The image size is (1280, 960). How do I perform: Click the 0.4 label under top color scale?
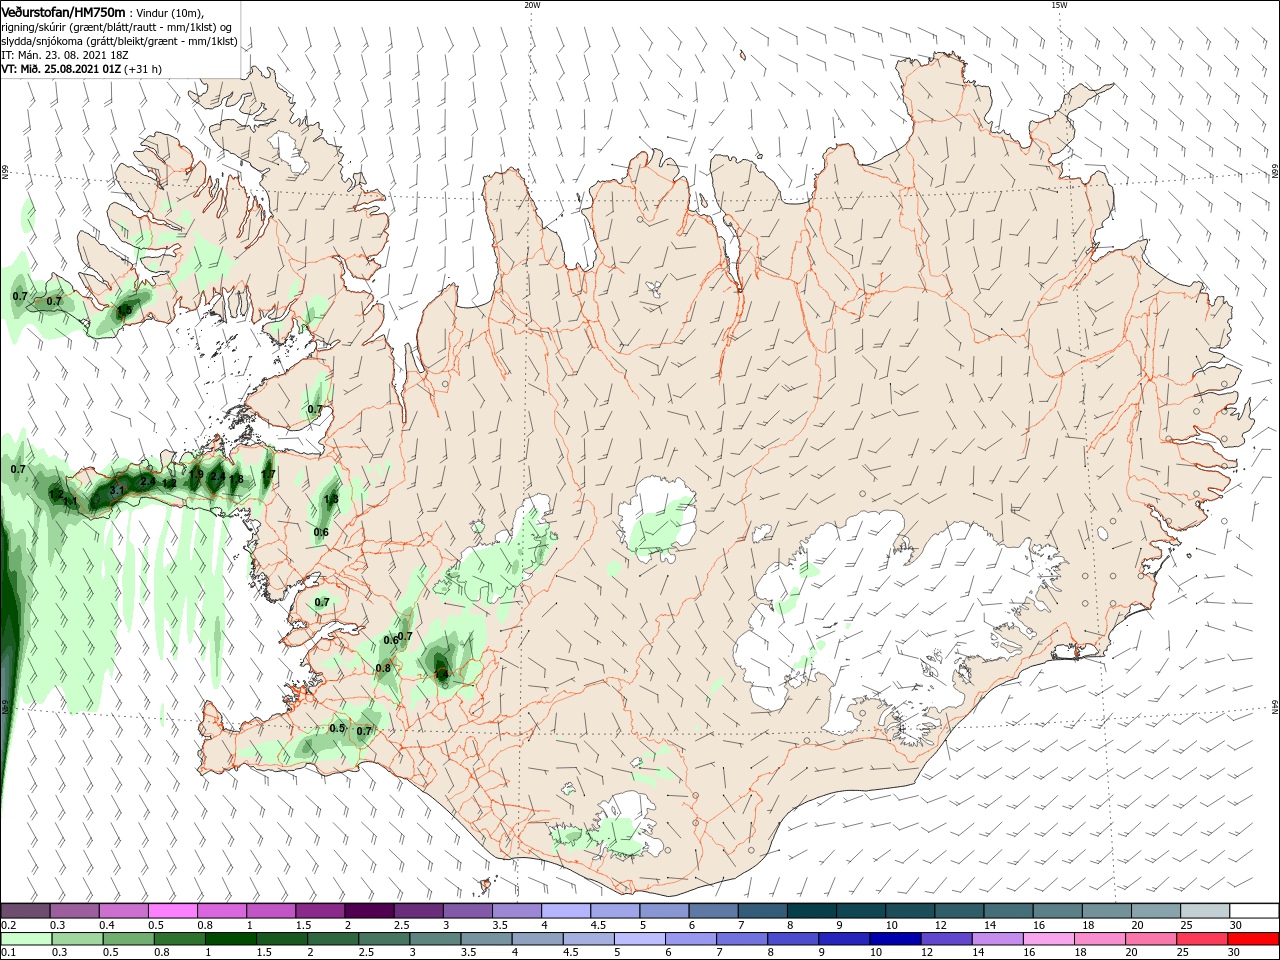tap(107, 925)
